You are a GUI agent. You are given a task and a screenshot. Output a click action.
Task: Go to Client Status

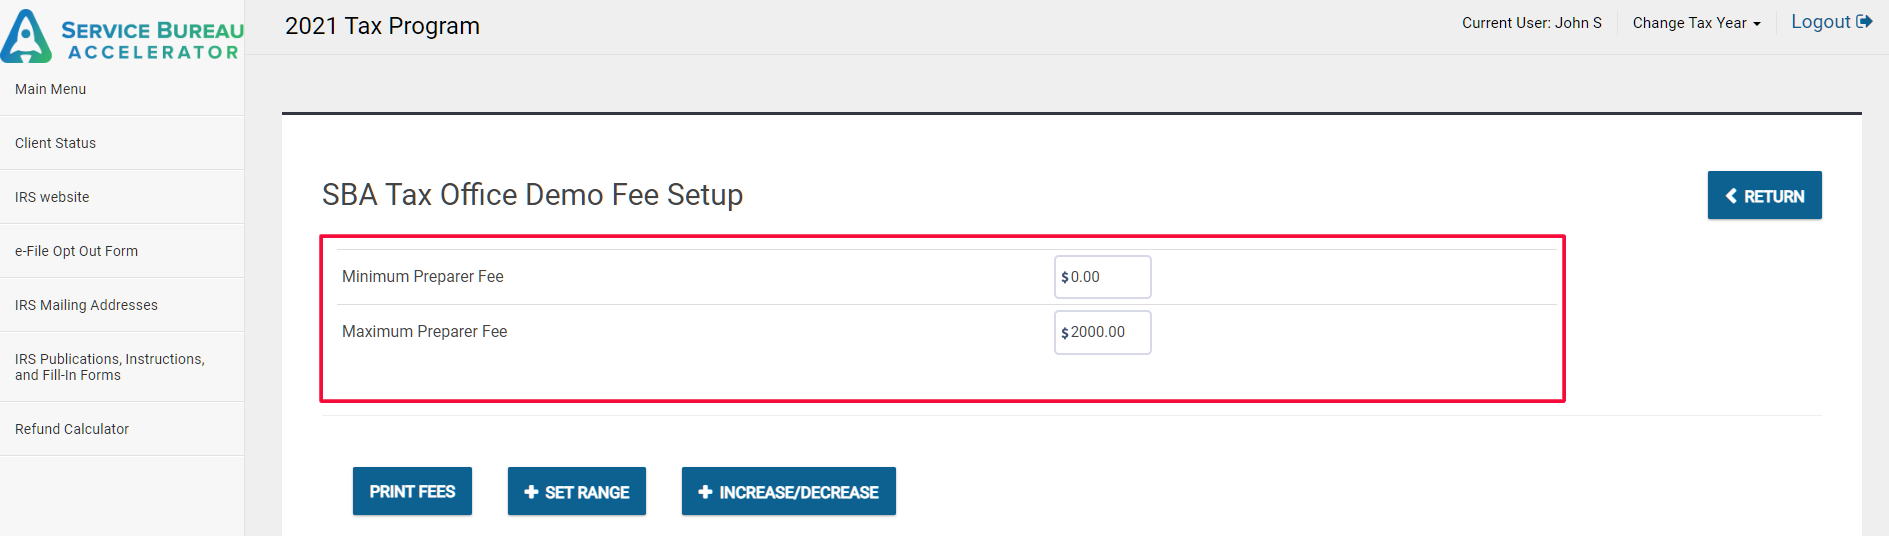[56, 143]
